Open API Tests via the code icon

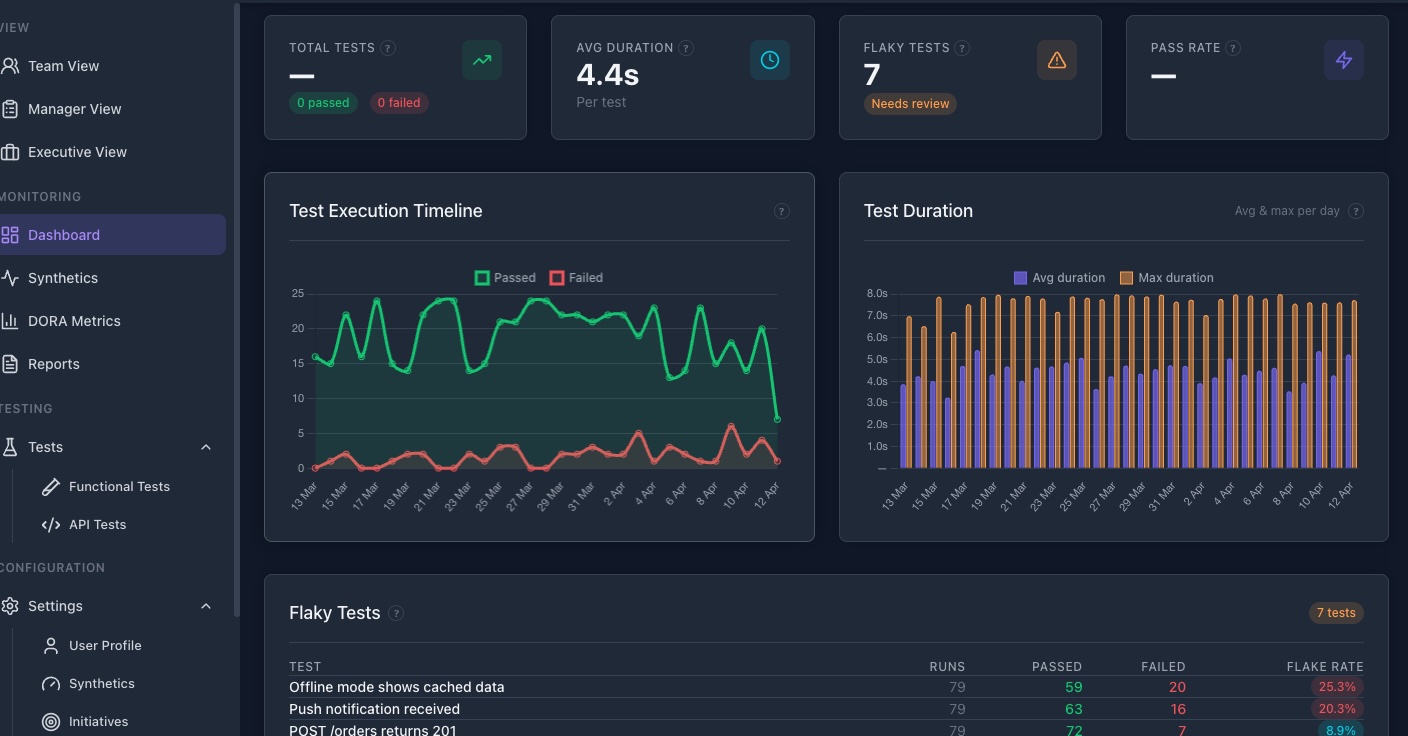coord(51,524)
